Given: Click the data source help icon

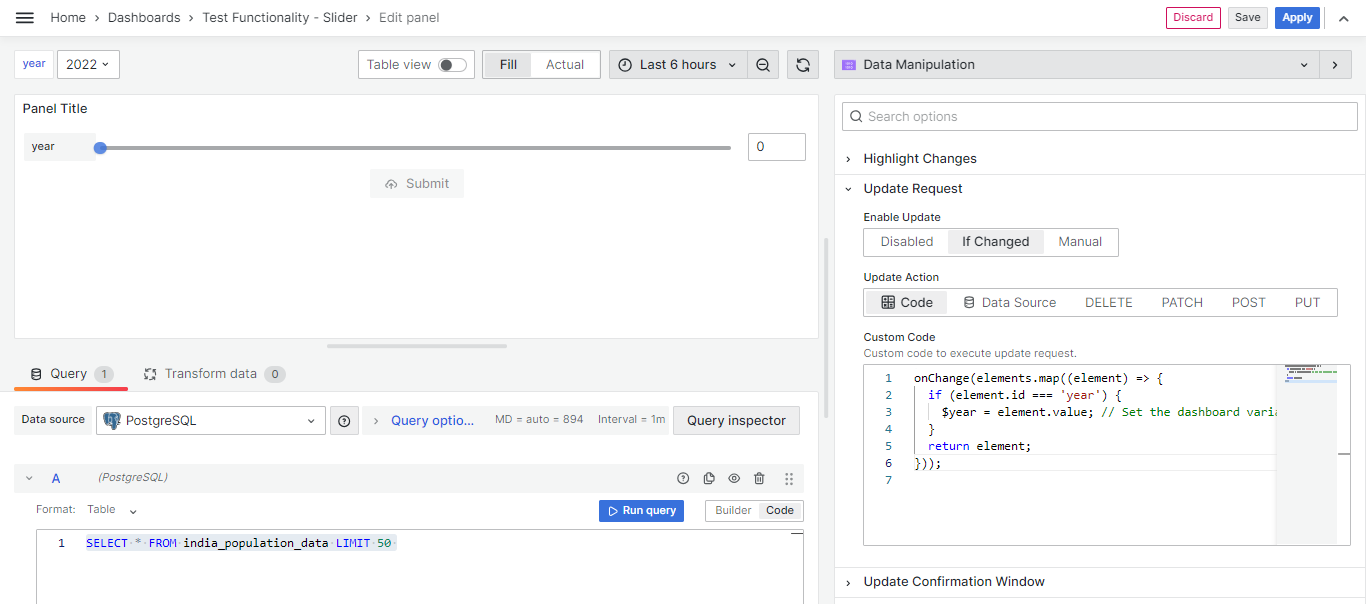Looking at the screenshot, I should (x=344, y=421).
